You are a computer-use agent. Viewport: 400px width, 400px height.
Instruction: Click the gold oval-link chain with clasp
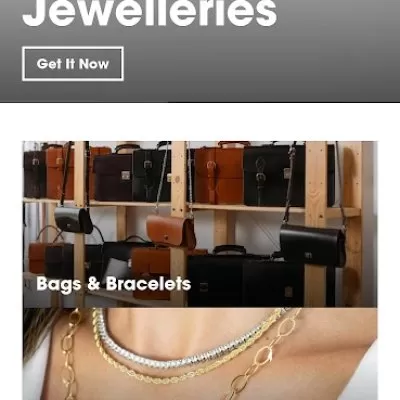coord(263,357)
